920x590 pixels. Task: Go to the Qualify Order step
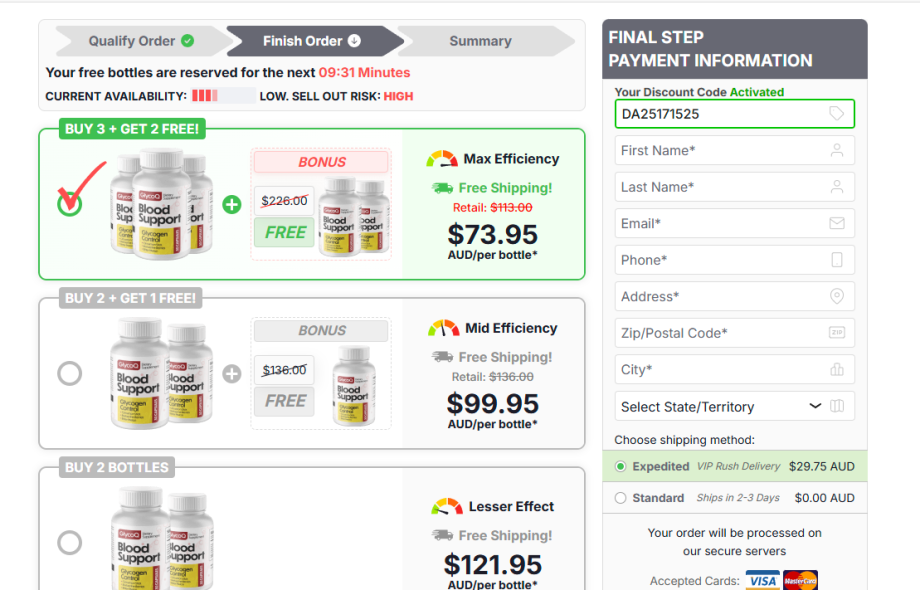click(x=141, y=41)
